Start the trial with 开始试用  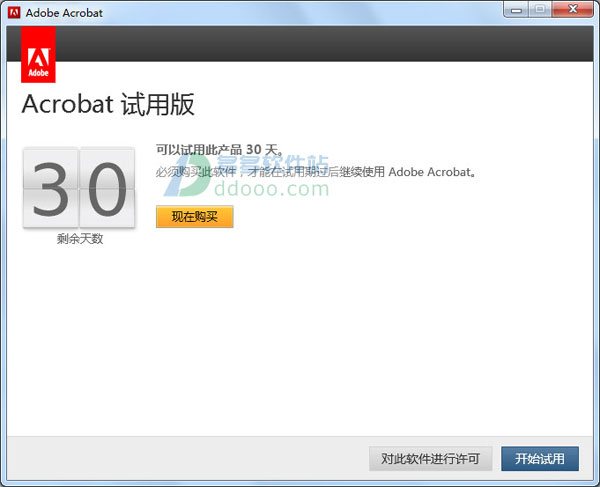[540, 458]
